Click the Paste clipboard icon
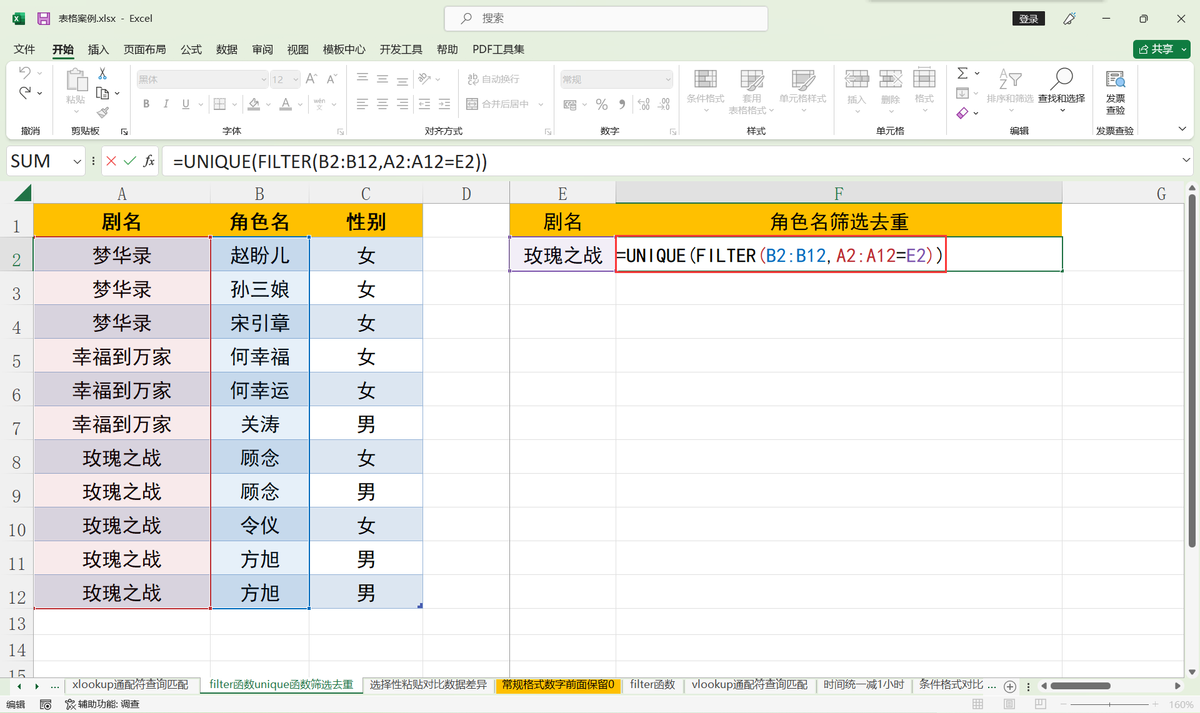The width and height of the screenshot is (1200, 713). (76, 82)
